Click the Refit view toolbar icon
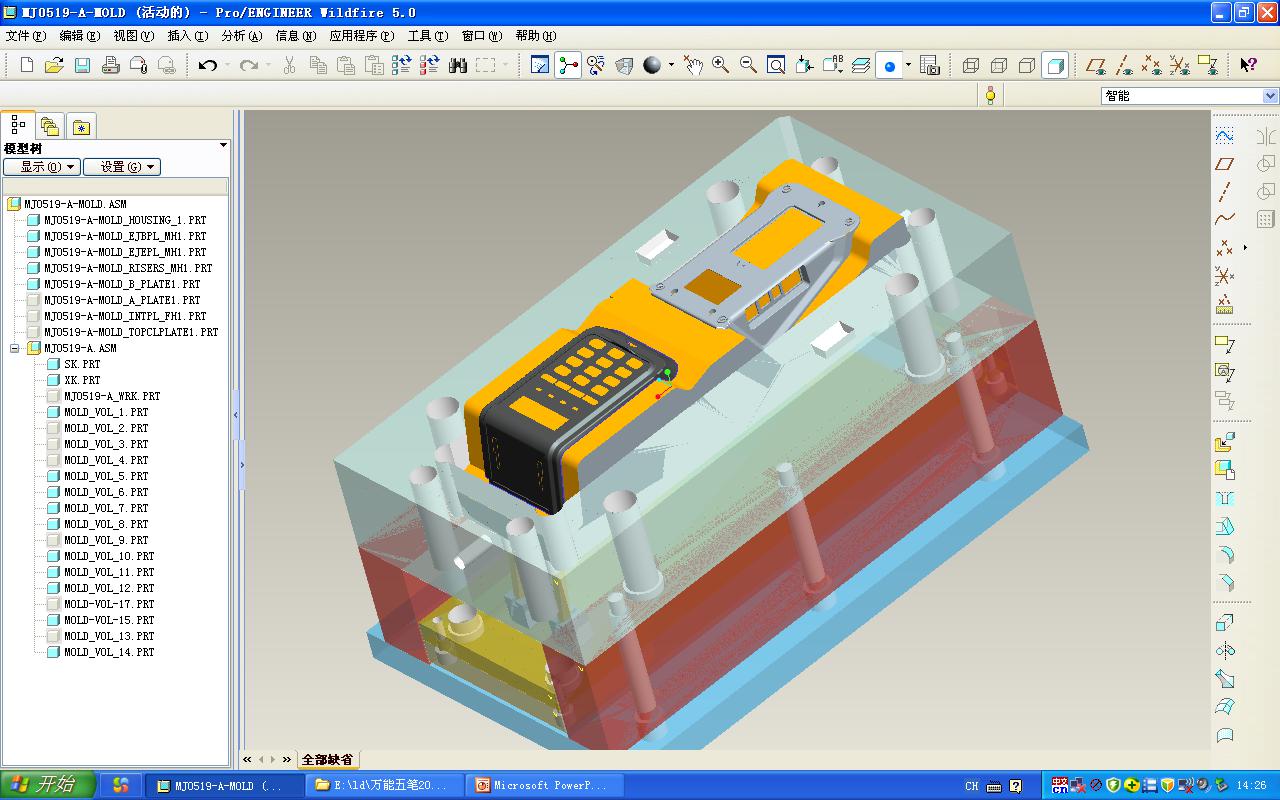1280x800 pixels. tap(776, 65)
